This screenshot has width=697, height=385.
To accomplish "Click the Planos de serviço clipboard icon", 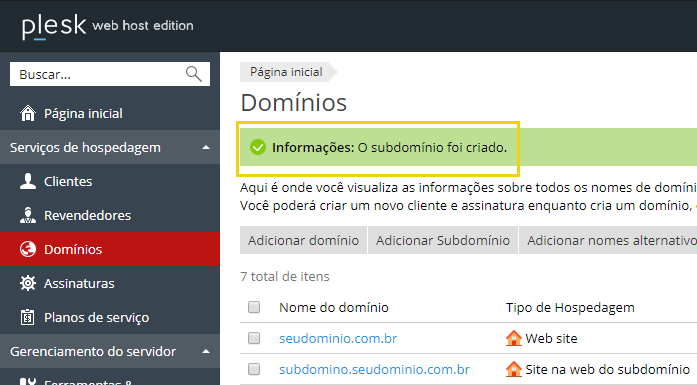I will [28, 317].
